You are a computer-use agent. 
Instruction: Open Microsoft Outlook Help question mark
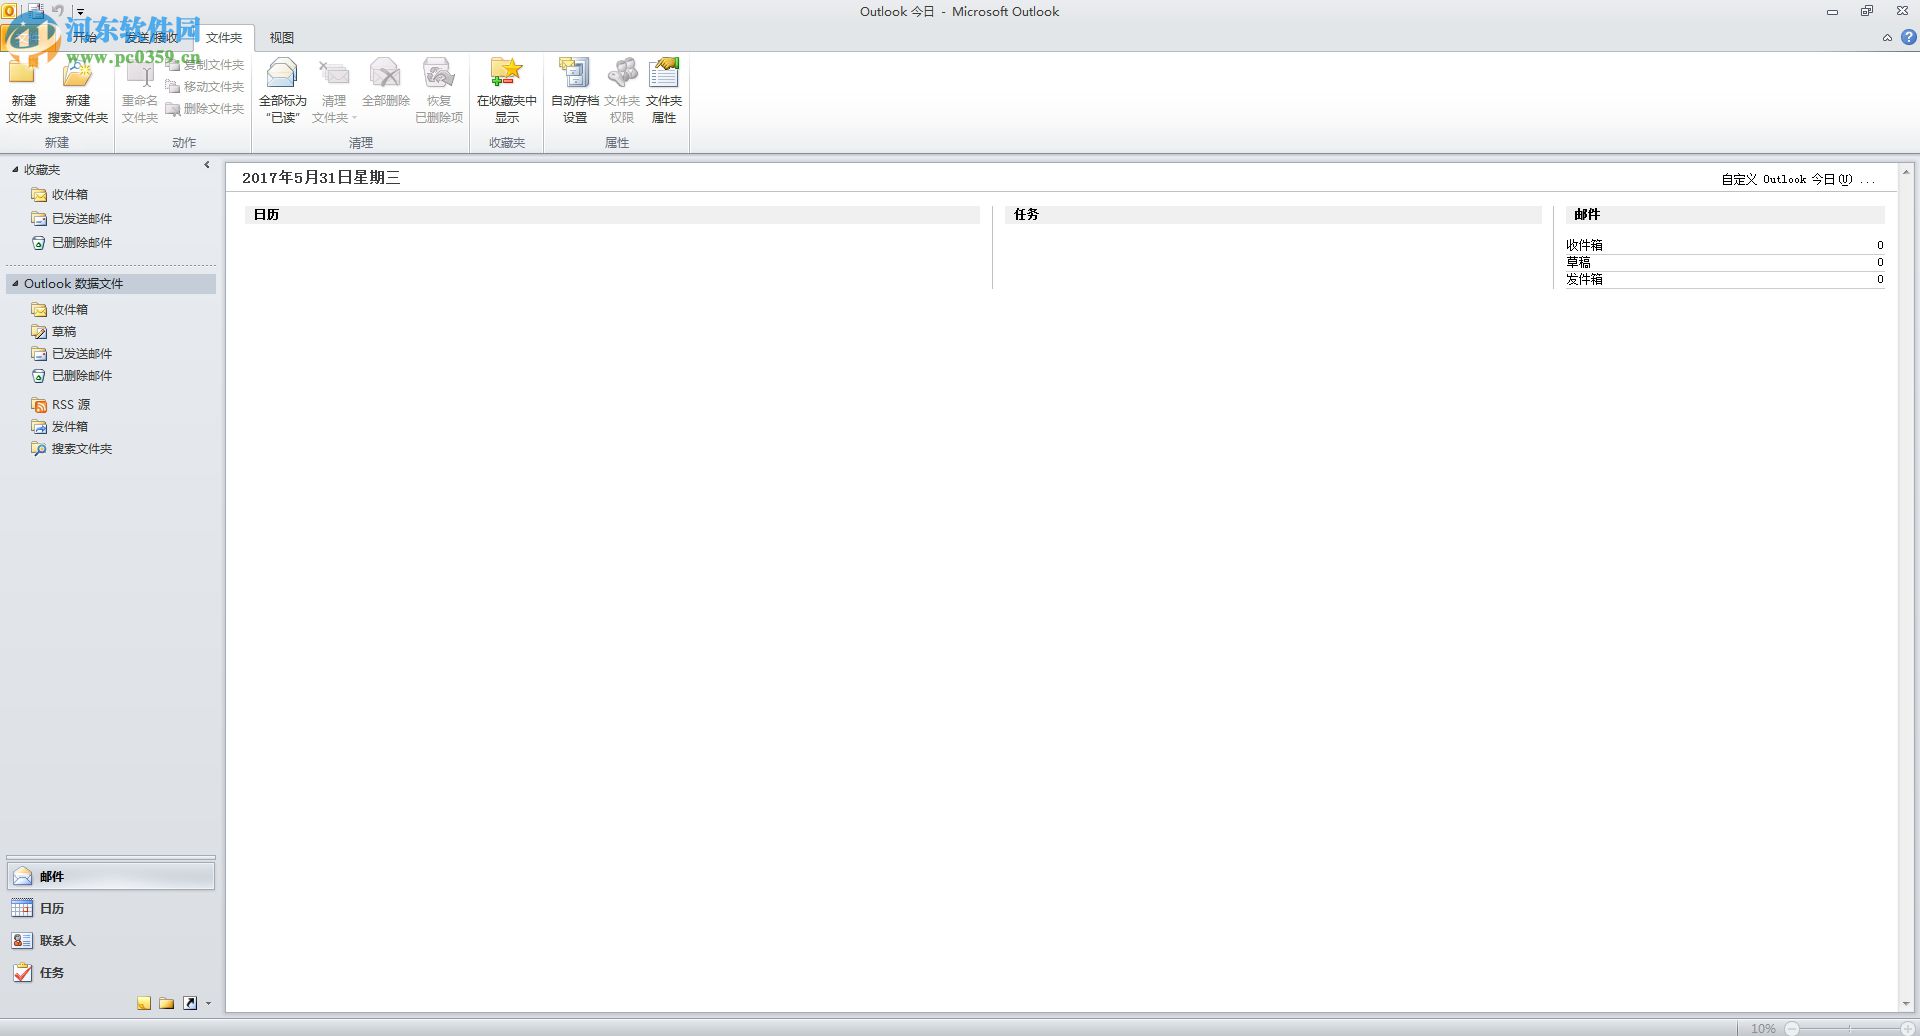tap(1908, 38)
